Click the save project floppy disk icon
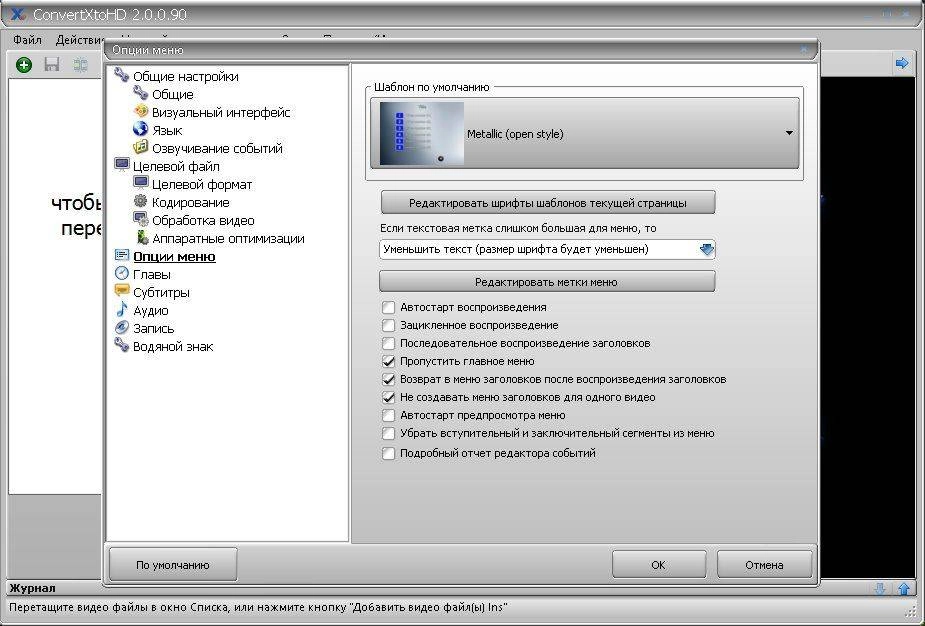925x626 pixels. [52, 64]
